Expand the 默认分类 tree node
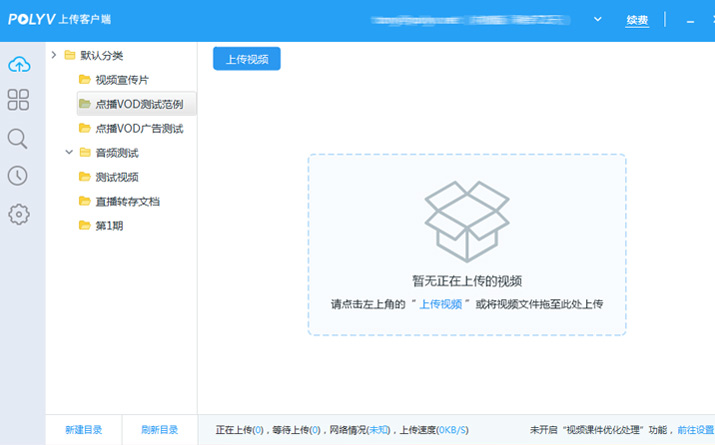The width and height of the screenshot is (715, 445). click(x=54, y=55)
